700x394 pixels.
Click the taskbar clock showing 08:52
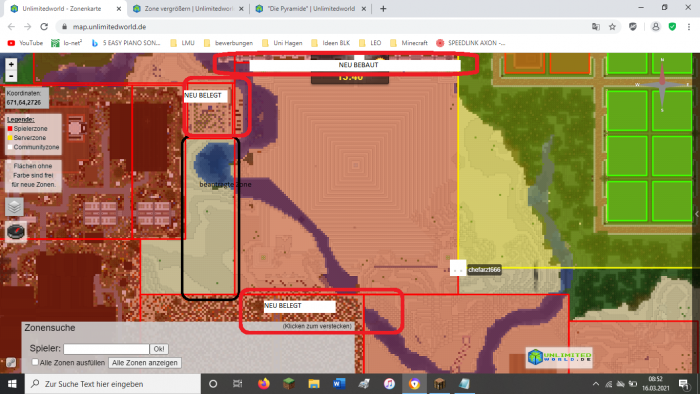(x=655, y=384)
